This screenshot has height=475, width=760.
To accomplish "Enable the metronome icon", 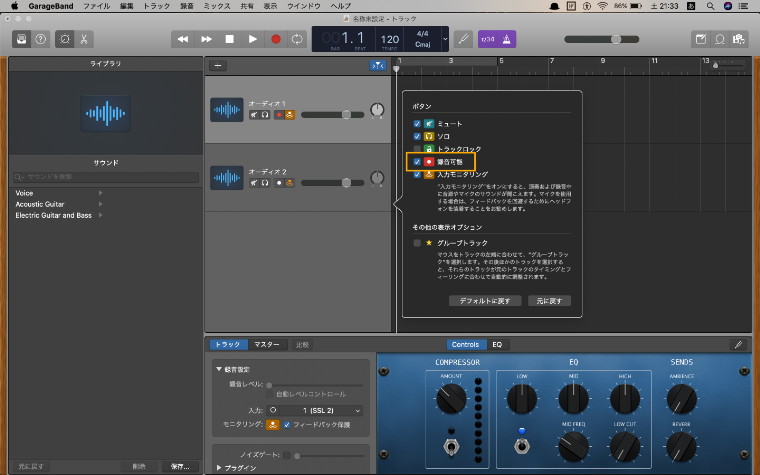I will 507,39.
